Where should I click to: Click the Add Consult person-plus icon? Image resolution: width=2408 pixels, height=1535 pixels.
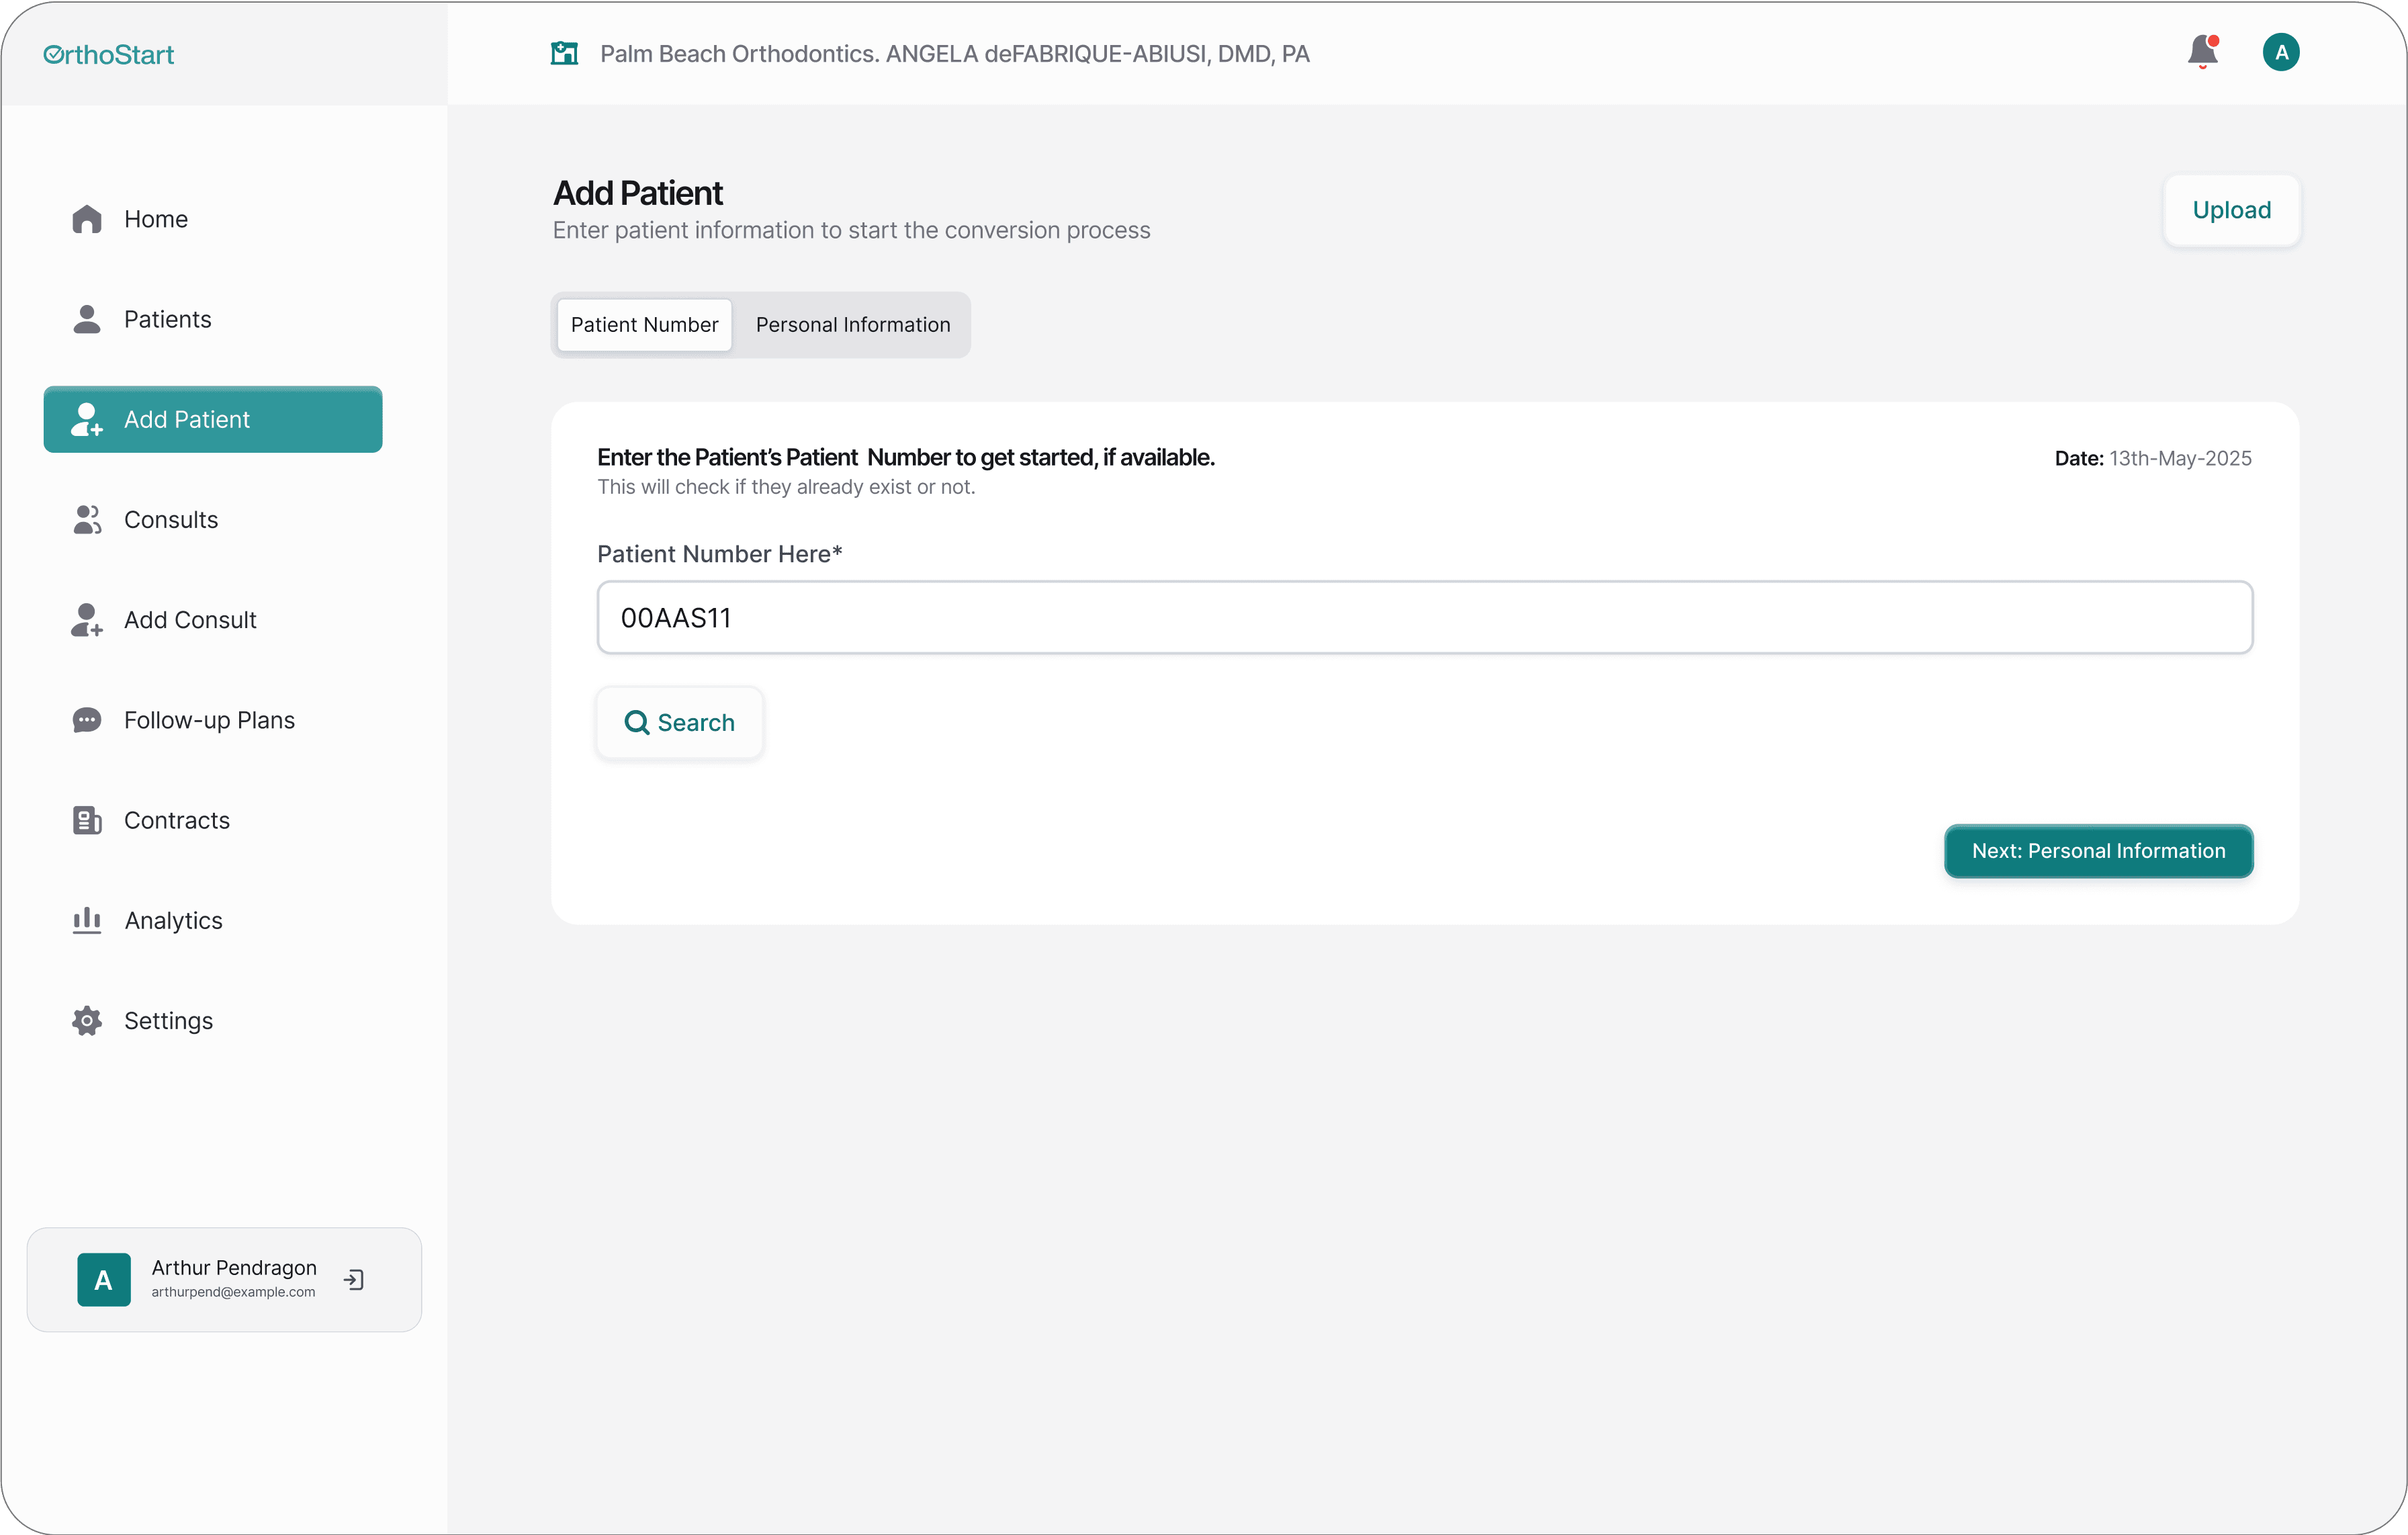[x=87, y=620]
